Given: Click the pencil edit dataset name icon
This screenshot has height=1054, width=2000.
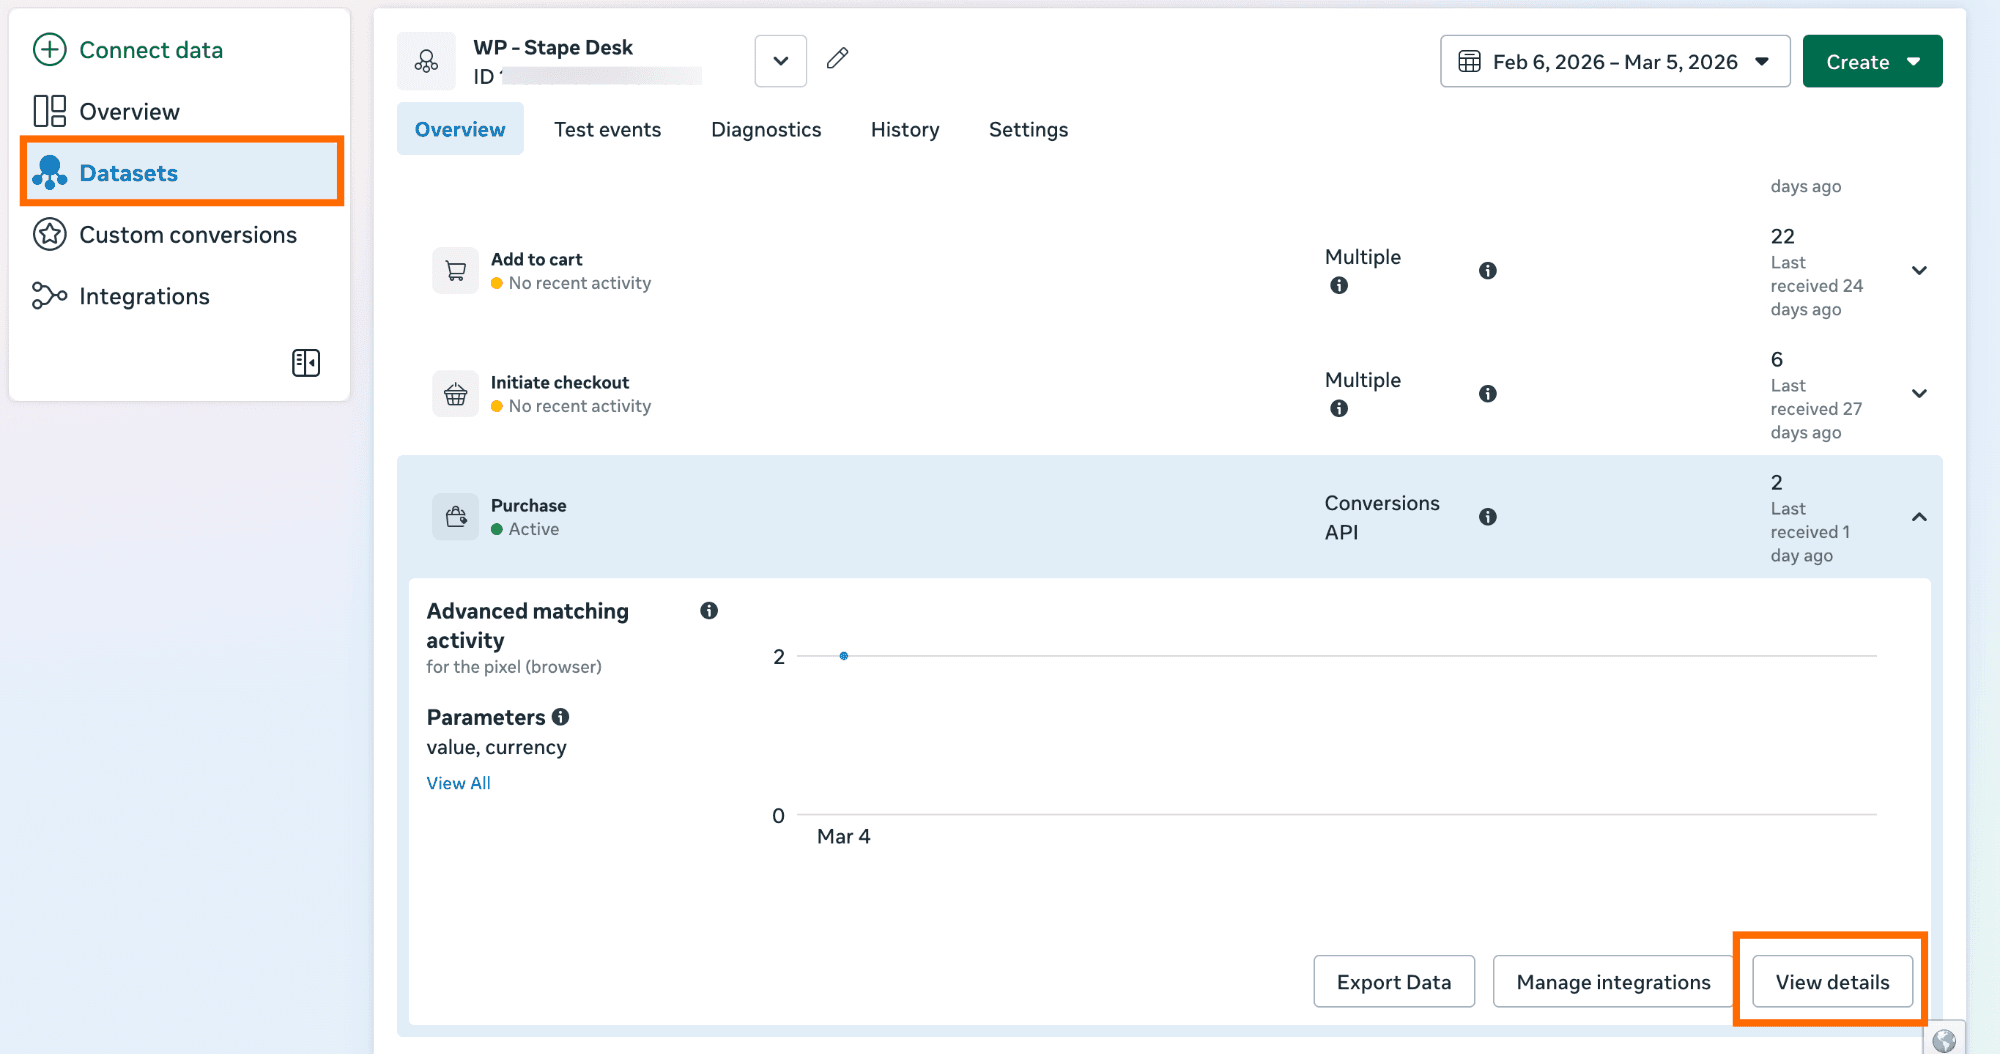Looking at the screenshot, I should point(837,59).
